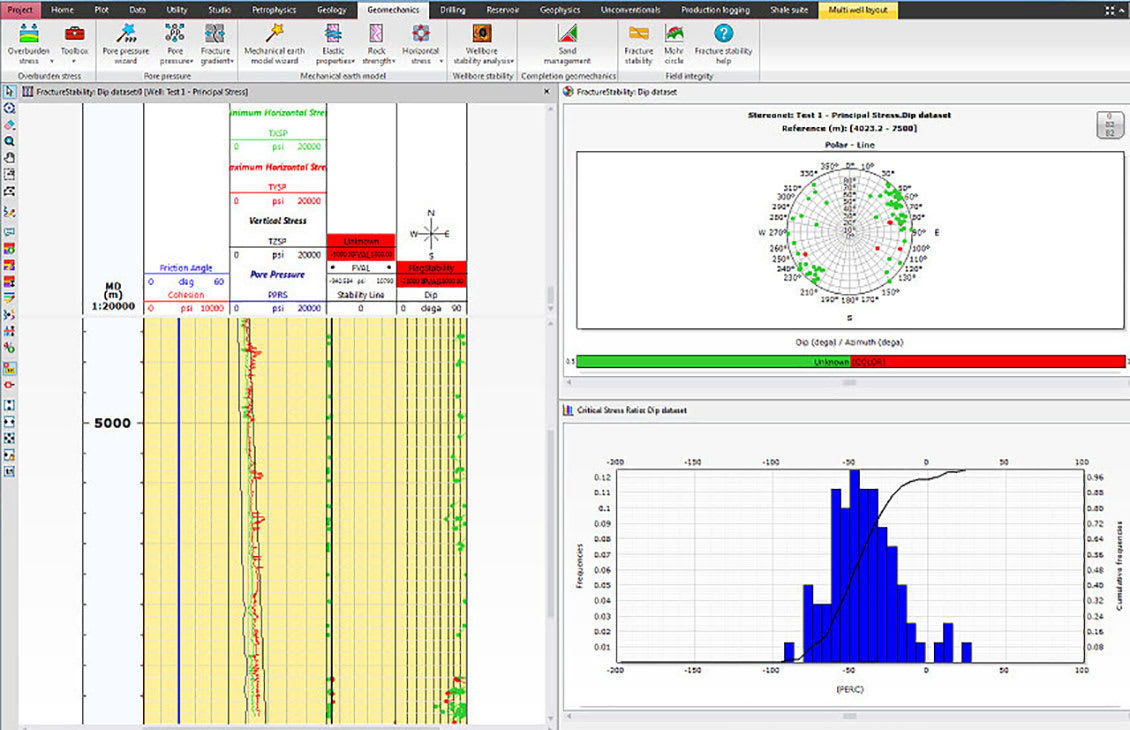Click the Fracture stability icon
1130x730 pixels.
639,44
